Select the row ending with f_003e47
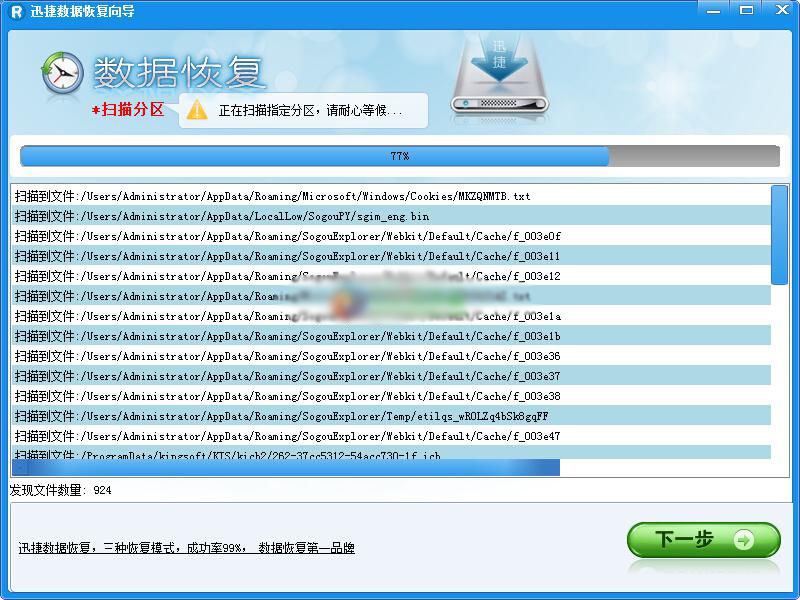Viewport: 800px width, 600px height. (x=391, y=436)
